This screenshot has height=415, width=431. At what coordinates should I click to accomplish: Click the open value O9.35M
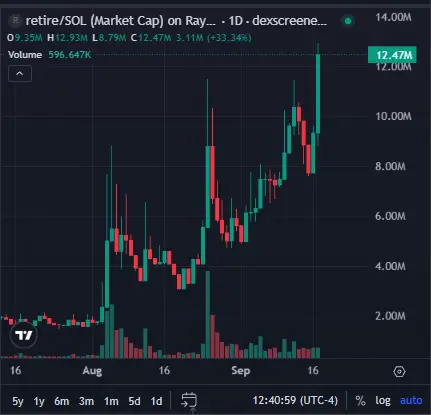coord(25,38)
